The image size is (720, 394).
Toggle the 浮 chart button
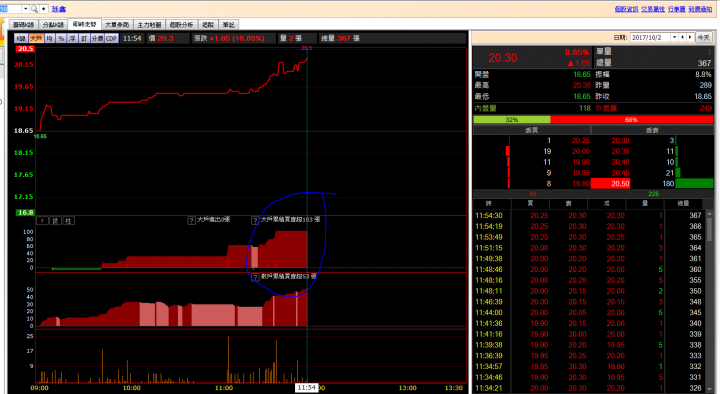[73, 39]
